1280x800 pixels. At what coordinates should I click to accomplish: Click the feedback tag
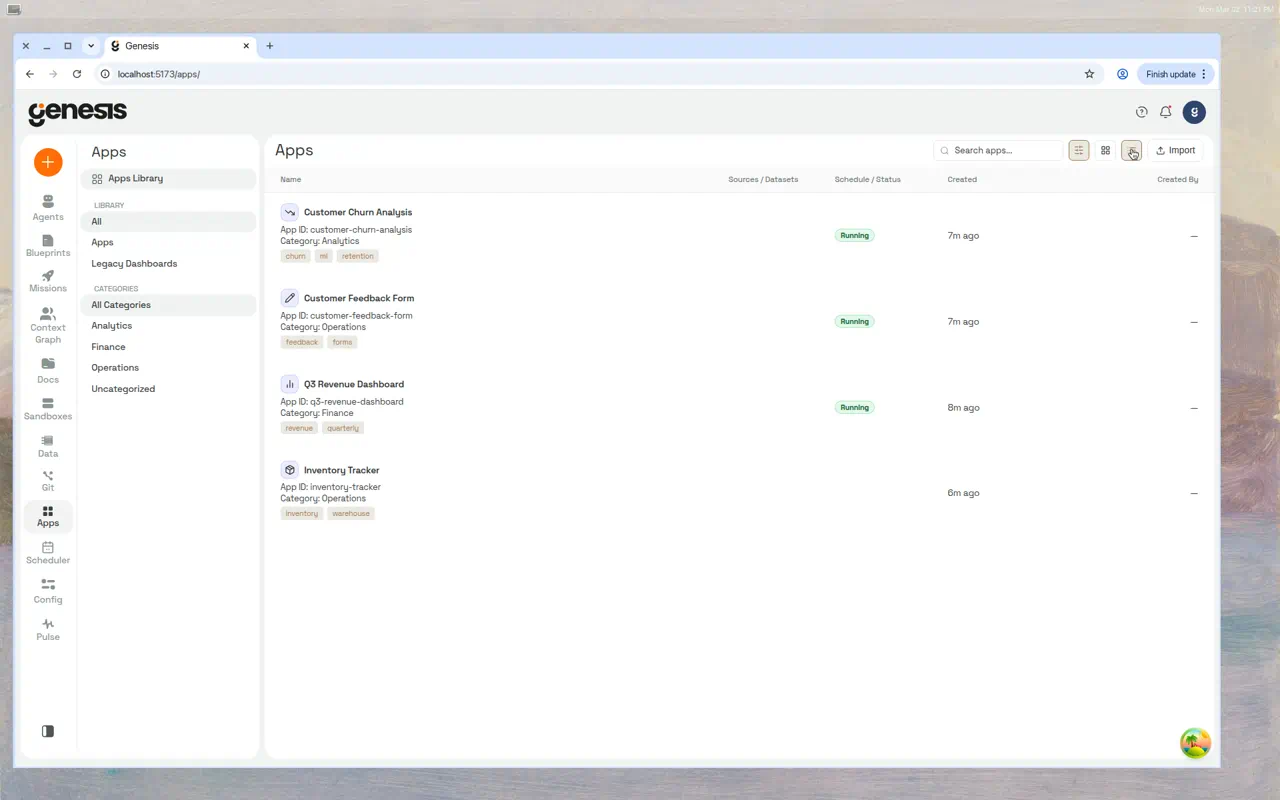pyautogui.click(x=301, y=342)
